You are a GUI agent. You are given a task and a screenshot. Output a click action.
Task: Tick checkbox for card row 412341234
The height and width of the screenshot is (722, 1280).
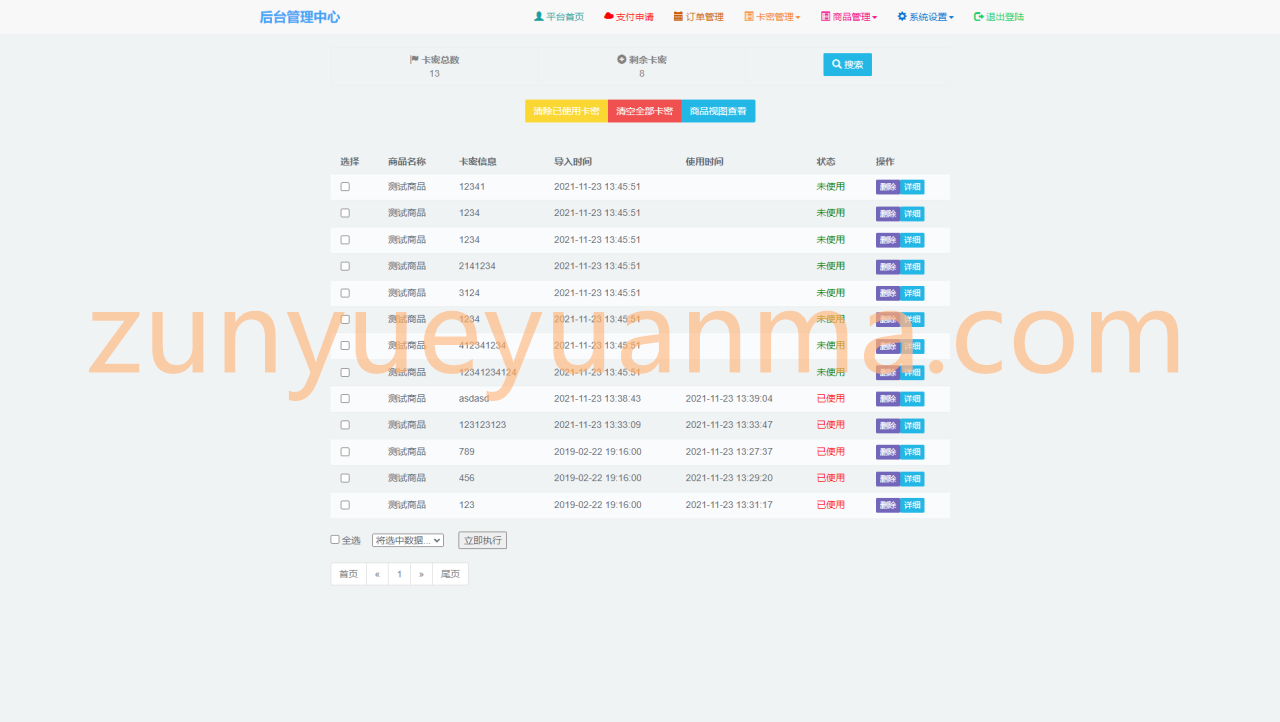[345, 345]
